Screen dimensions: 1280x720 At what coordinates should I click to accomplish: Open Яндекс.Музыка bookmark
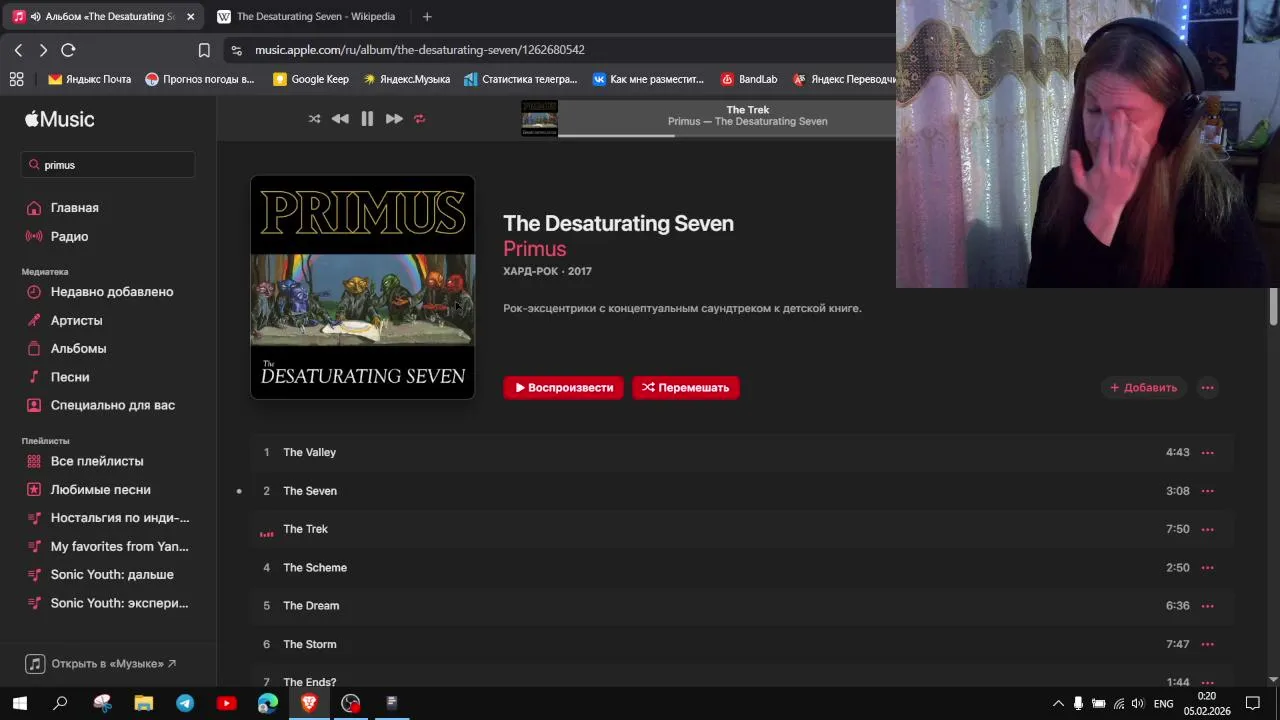[x=406, y=79]
